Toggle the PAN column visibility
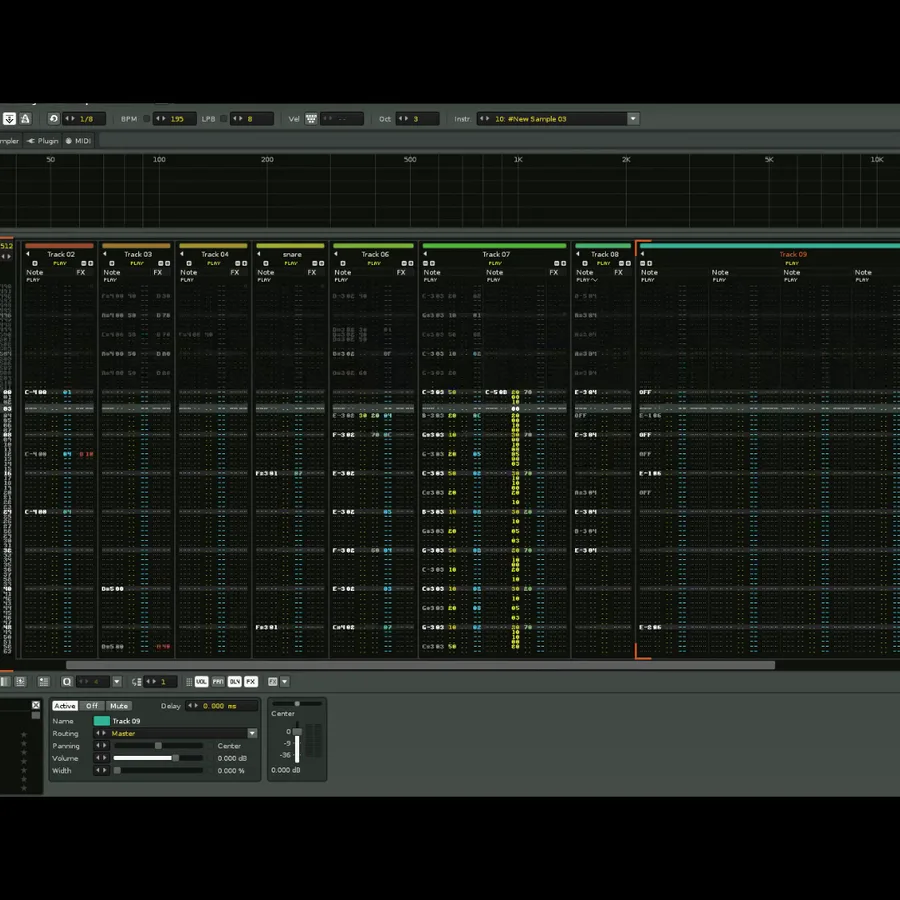This screenshot has width=900, height=900. point(218,681)
